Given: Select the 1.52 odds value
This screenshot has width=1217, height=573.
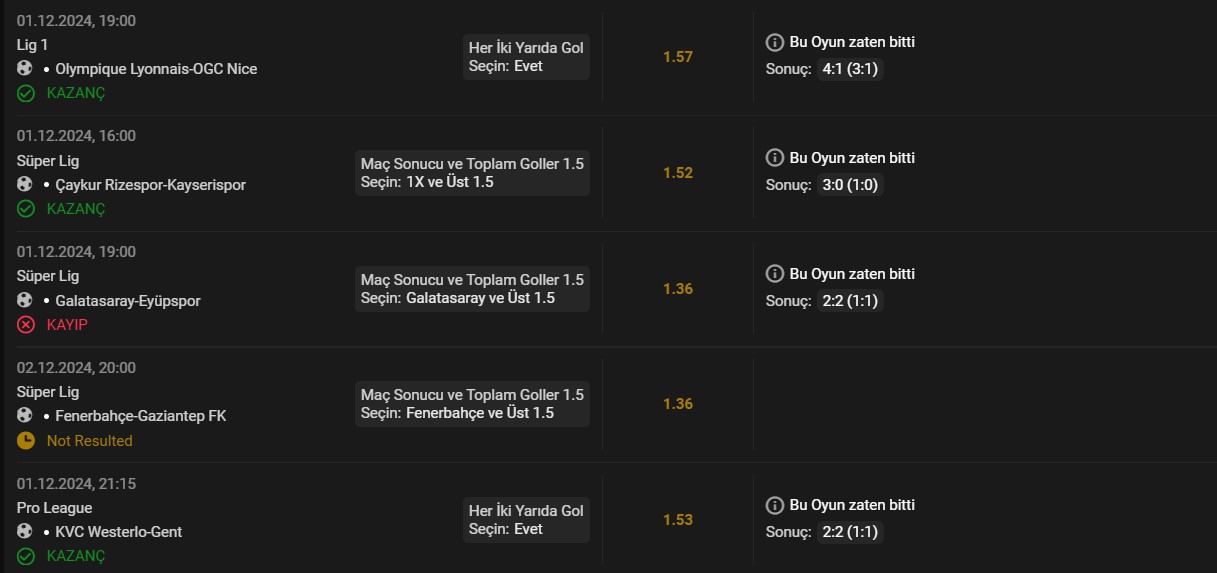Looking at the screenshot, I should pos(677,173).
